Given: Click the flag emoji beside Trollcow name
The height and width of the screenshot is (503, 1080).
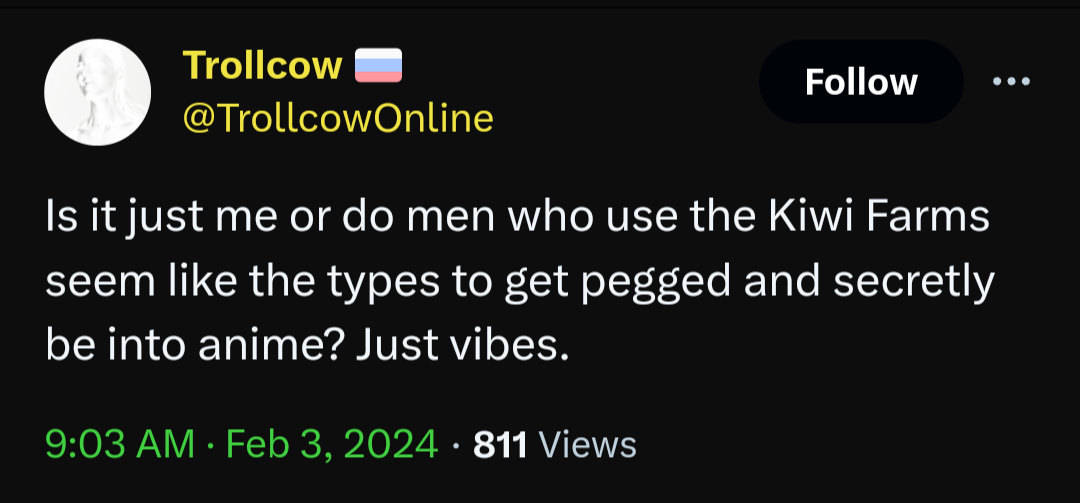Looking at the screenshot, I should (378, 66).
